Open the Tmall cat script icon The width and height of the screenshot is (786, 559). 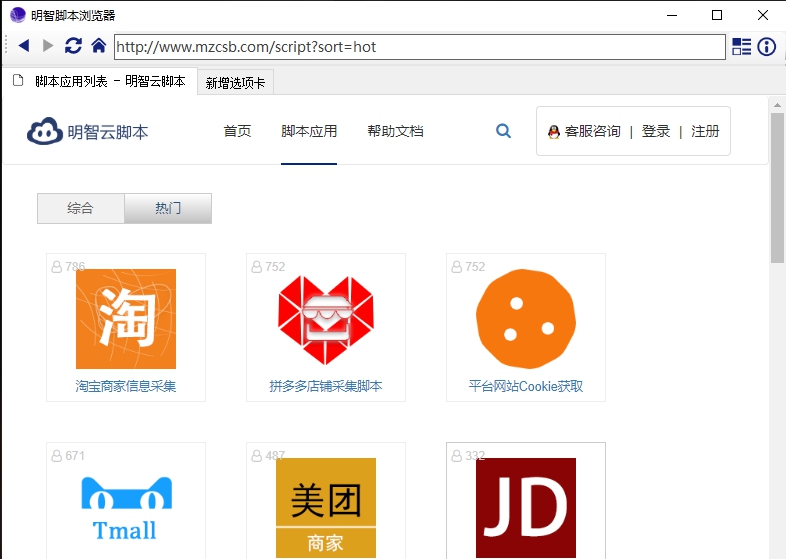tap(126, 508)
